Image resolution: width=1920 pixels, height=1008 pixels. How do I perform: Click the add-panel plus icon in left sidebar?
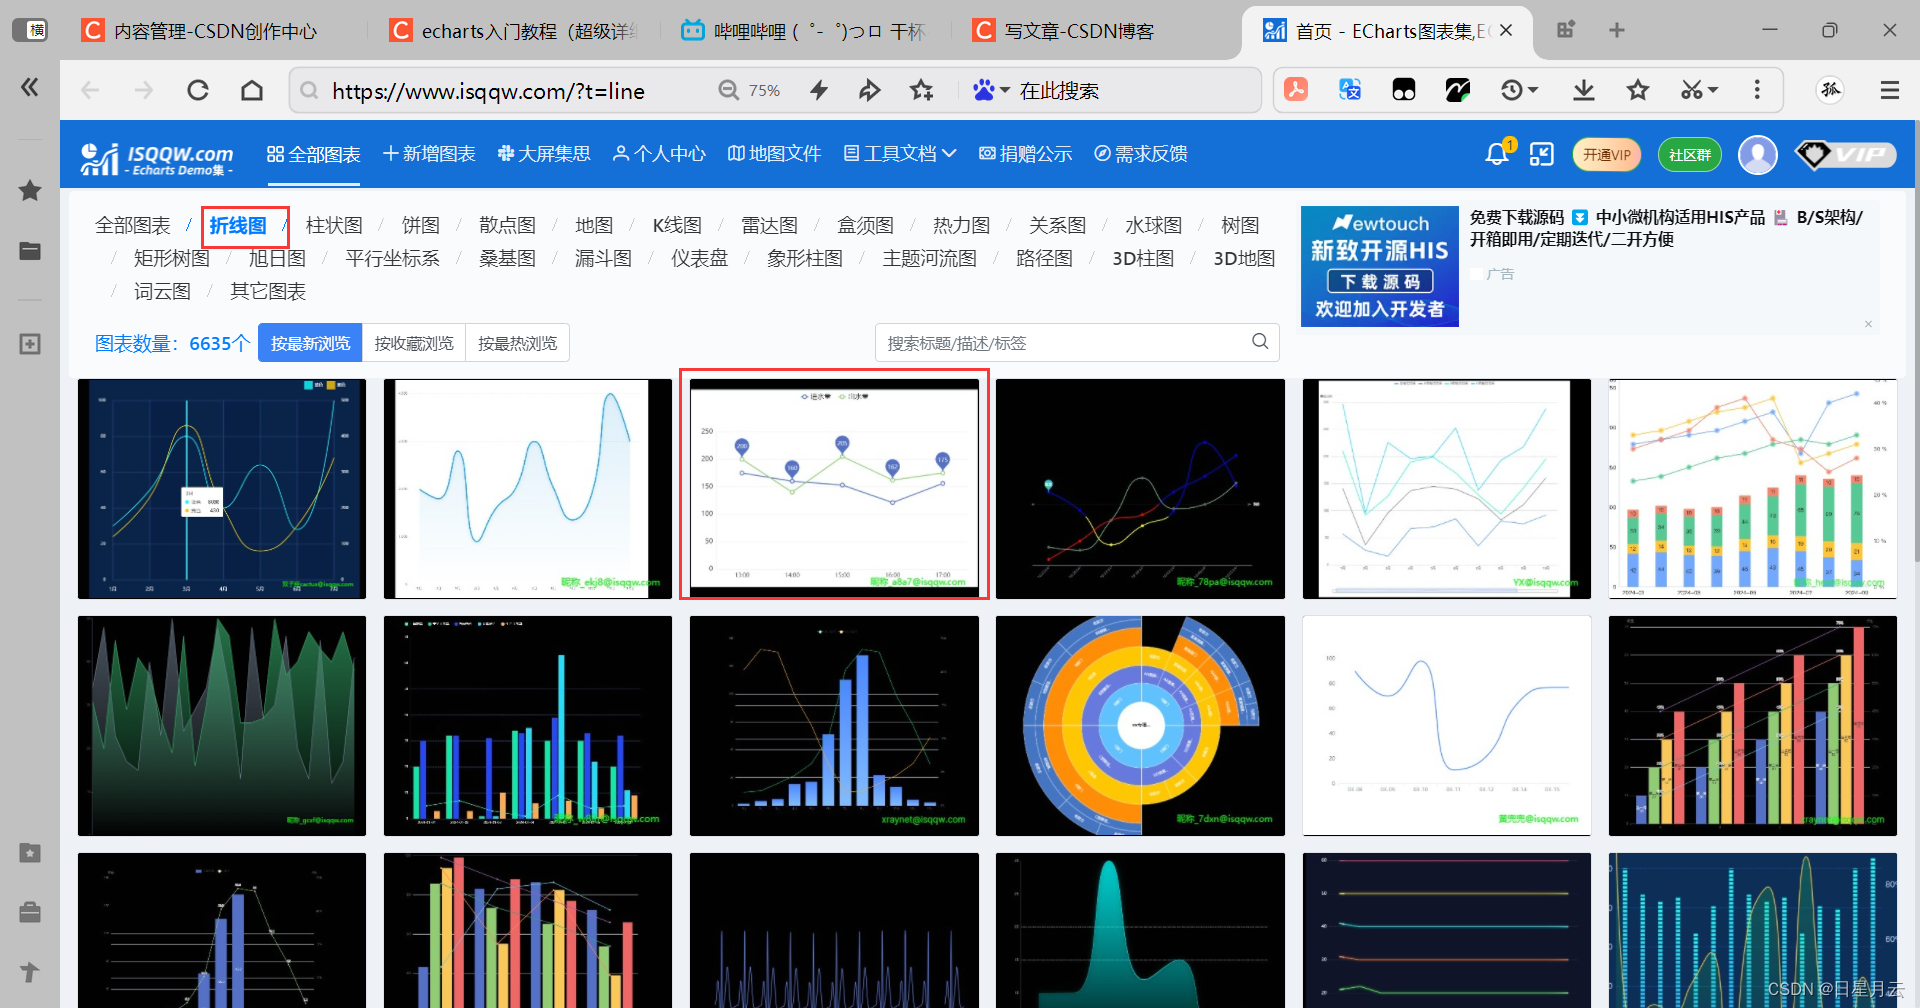tap(30, 344)
